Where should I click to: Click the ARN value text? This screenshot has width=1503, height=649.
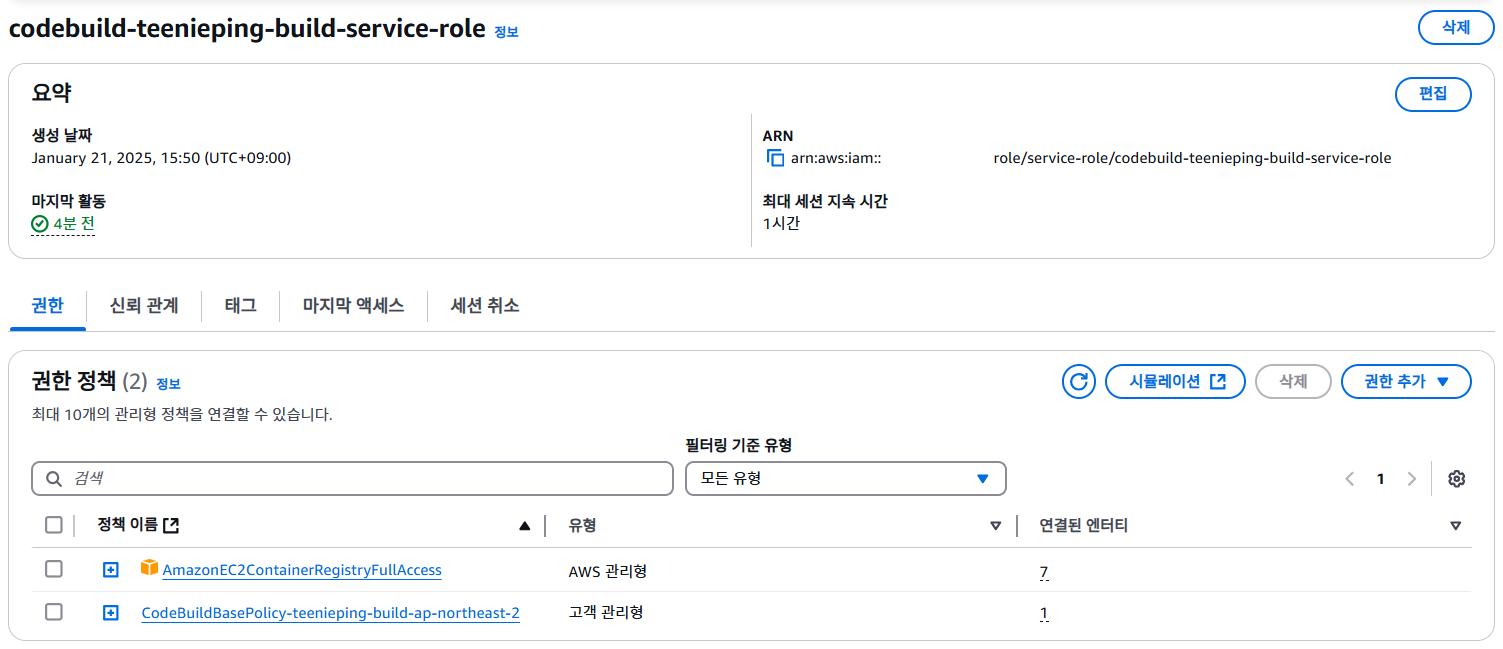click(1091, 158)
